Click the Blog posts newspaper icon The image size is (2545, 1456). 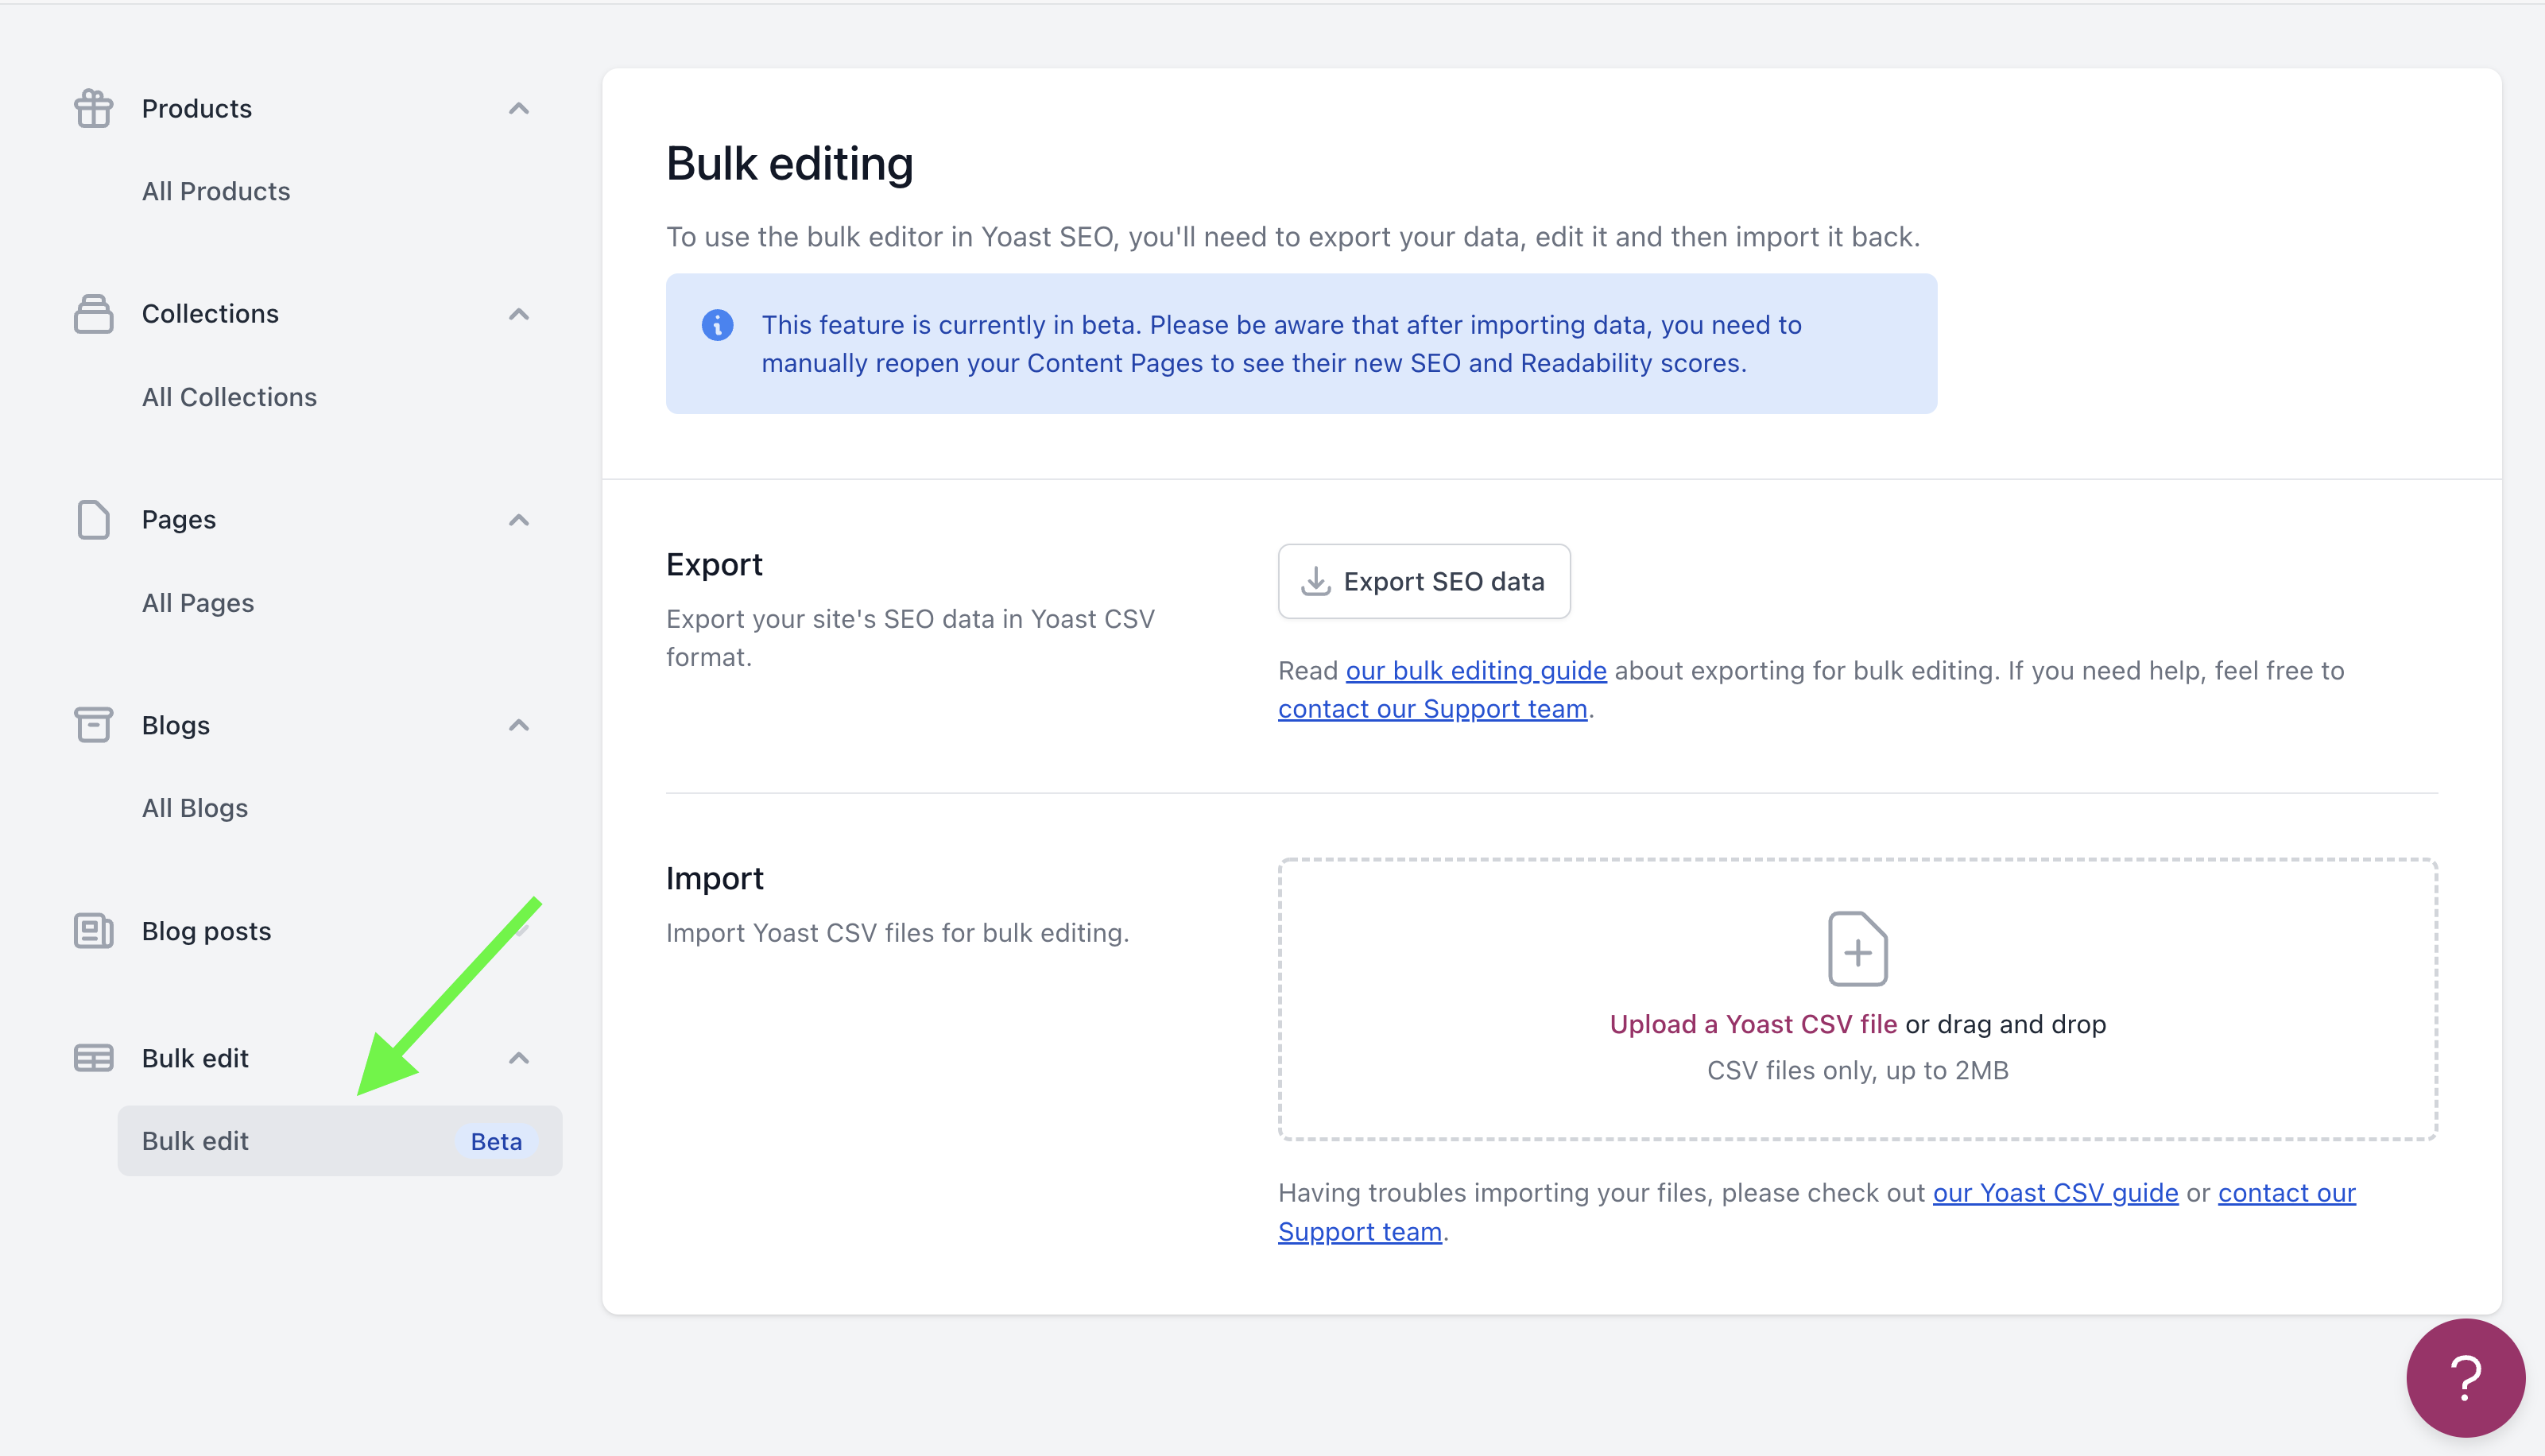pos(93,931)
